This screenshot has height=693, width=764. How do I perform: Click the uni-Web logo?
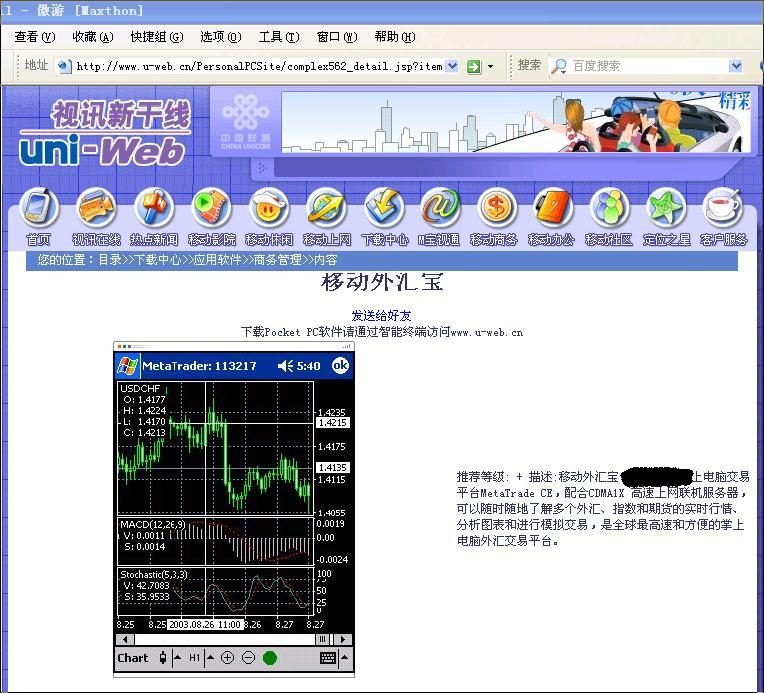tap(105, 133)
